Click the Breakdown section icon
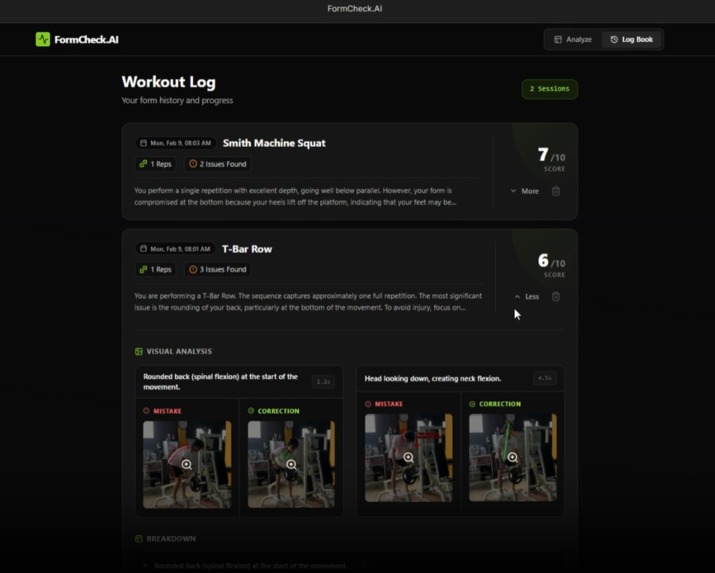The image size is (715, 573). 139,539
